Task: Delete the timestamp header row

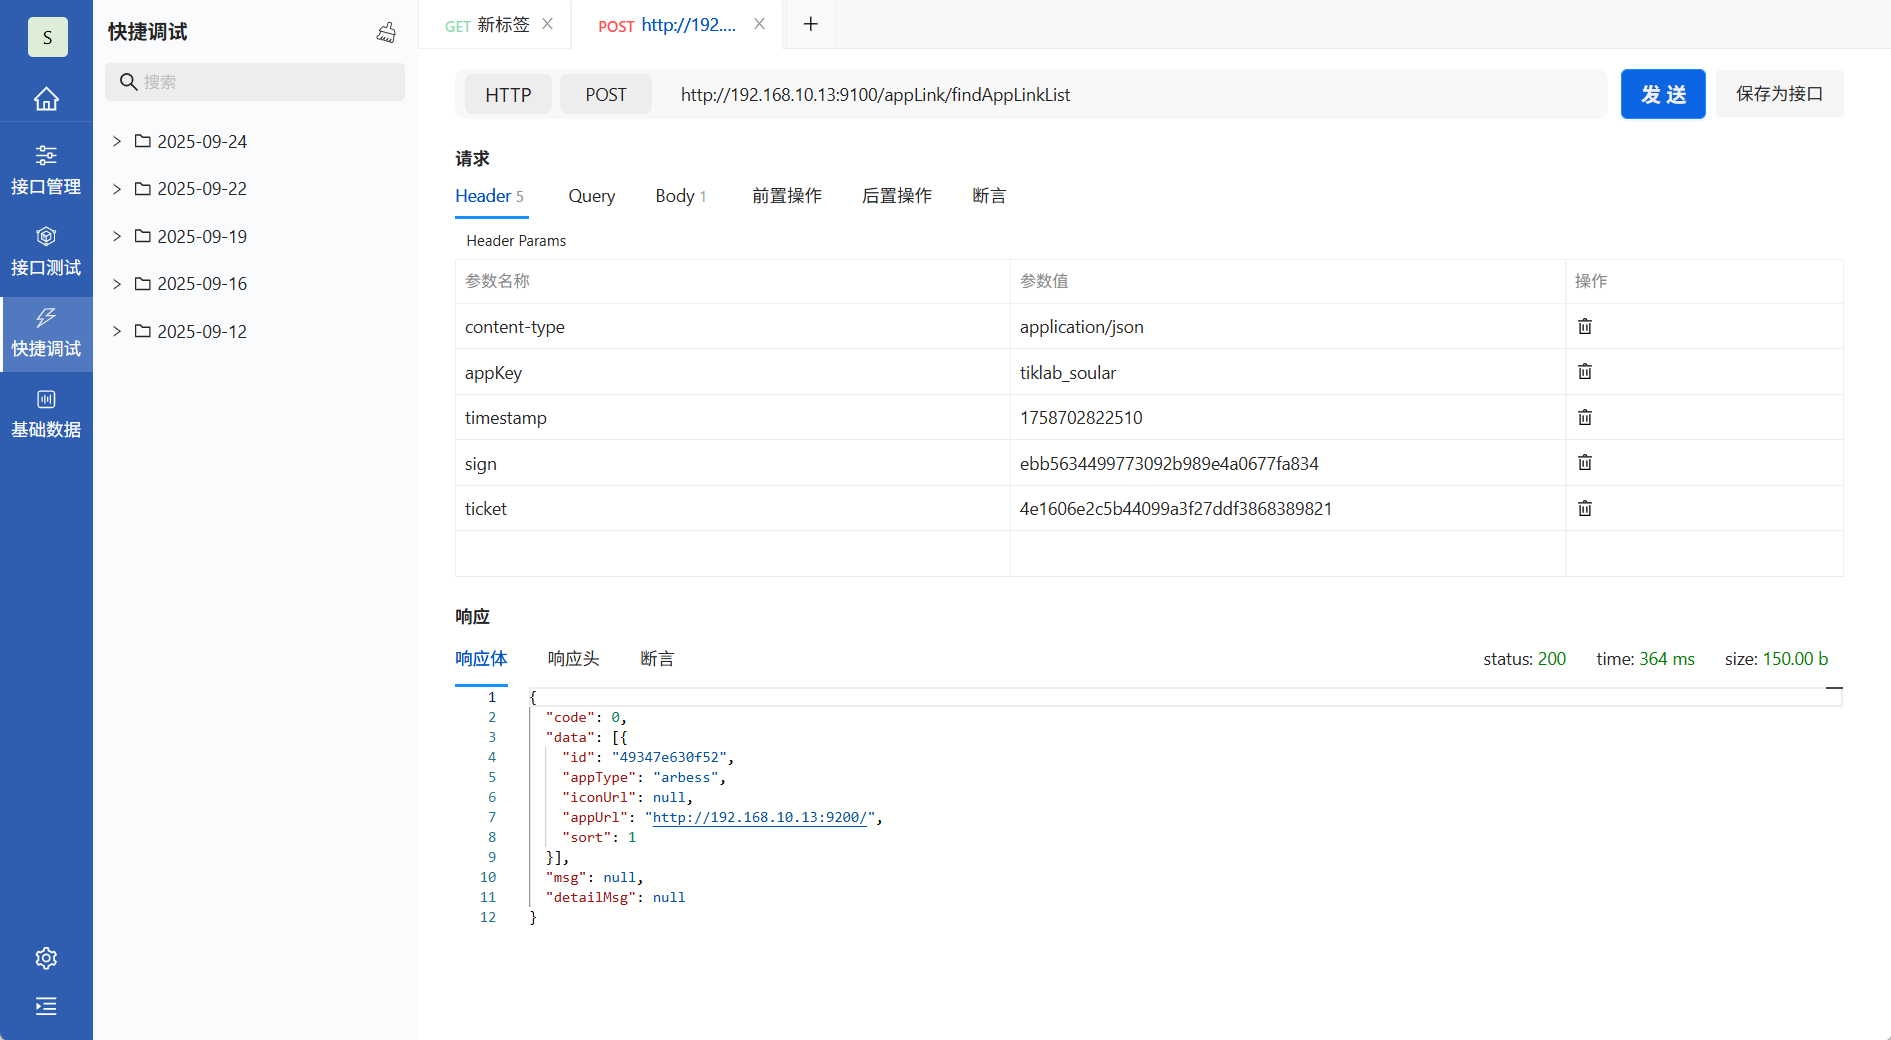Action: point(1585,417)
